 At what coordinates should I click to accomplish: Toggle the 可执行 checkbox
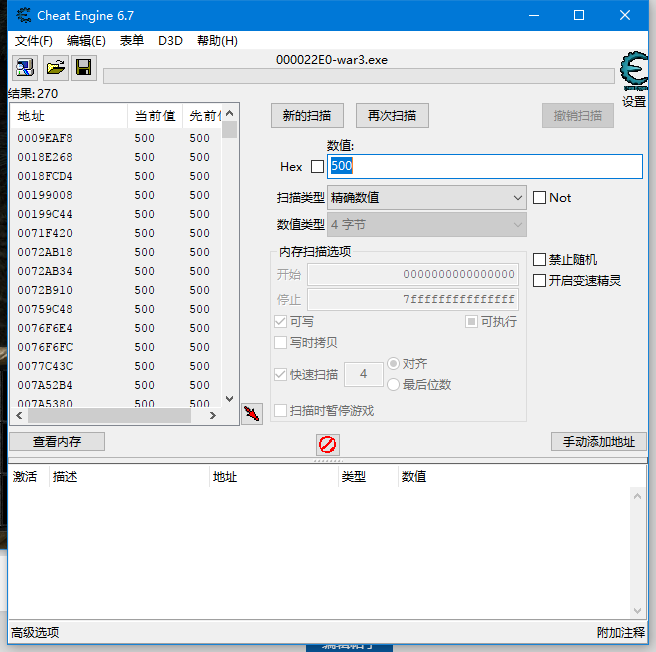coord(471,321)
